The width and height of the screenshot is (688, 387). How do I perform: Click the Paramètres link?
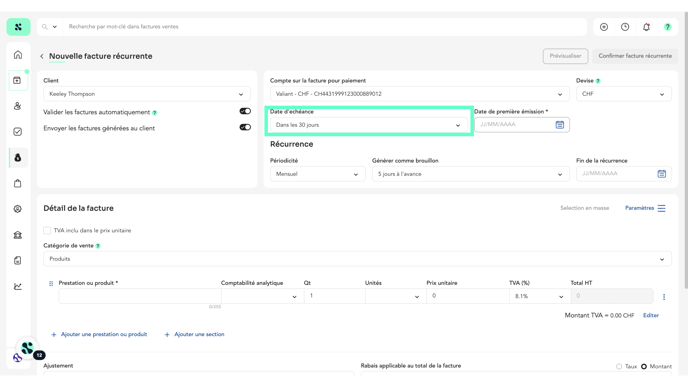(x=639, y=208)
